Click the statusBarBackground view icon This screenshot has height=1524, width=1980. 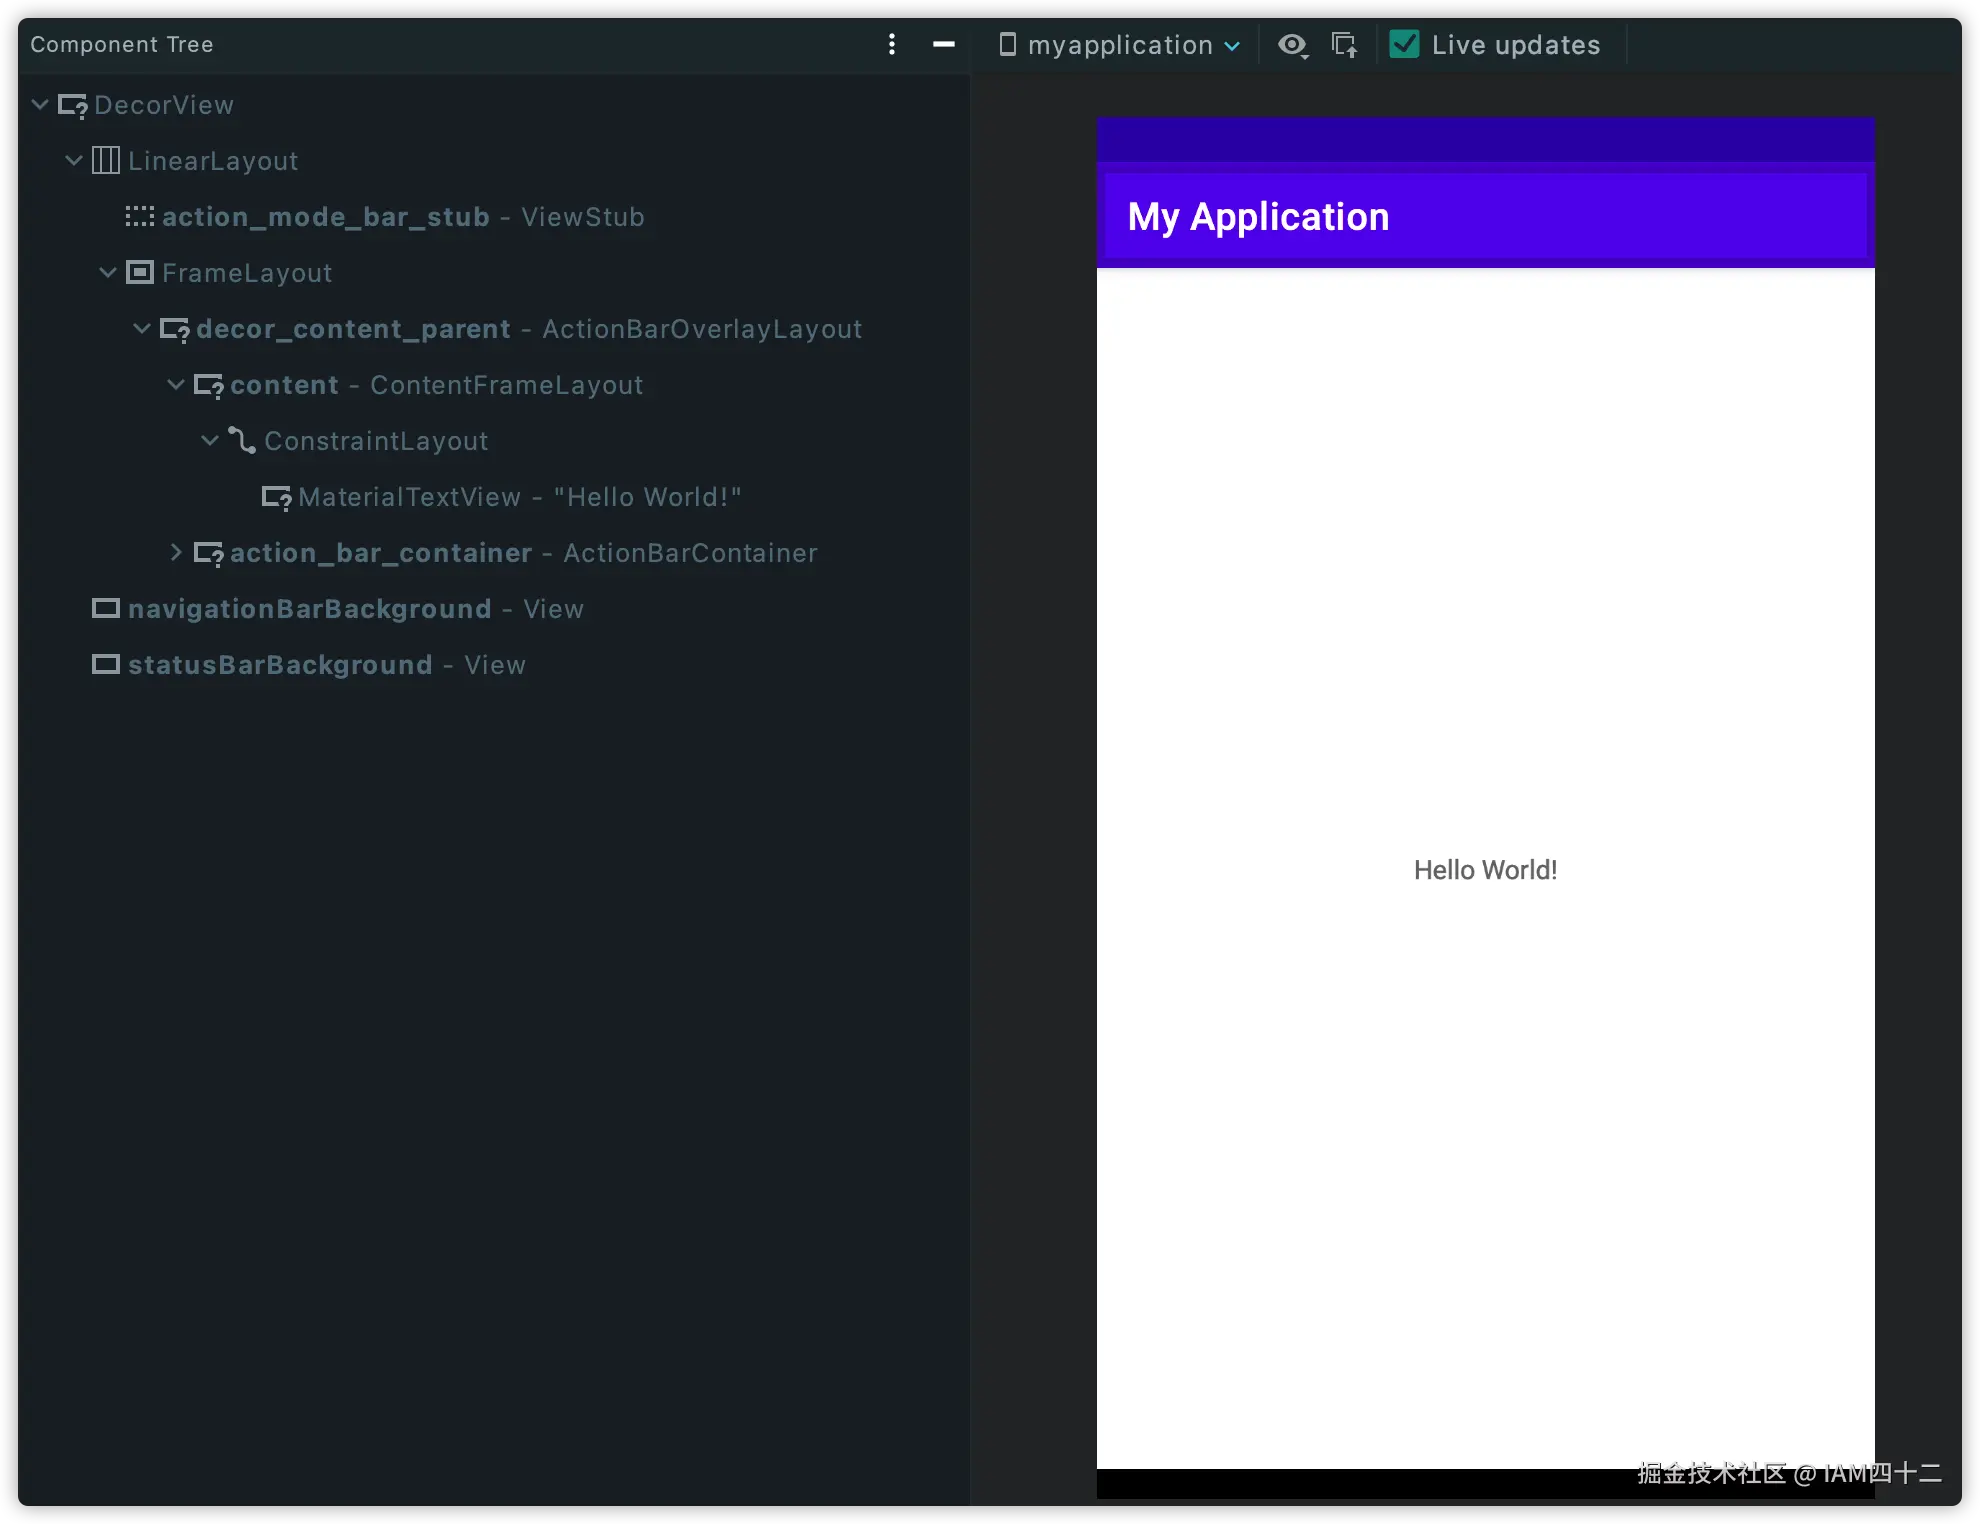[106, 664]
